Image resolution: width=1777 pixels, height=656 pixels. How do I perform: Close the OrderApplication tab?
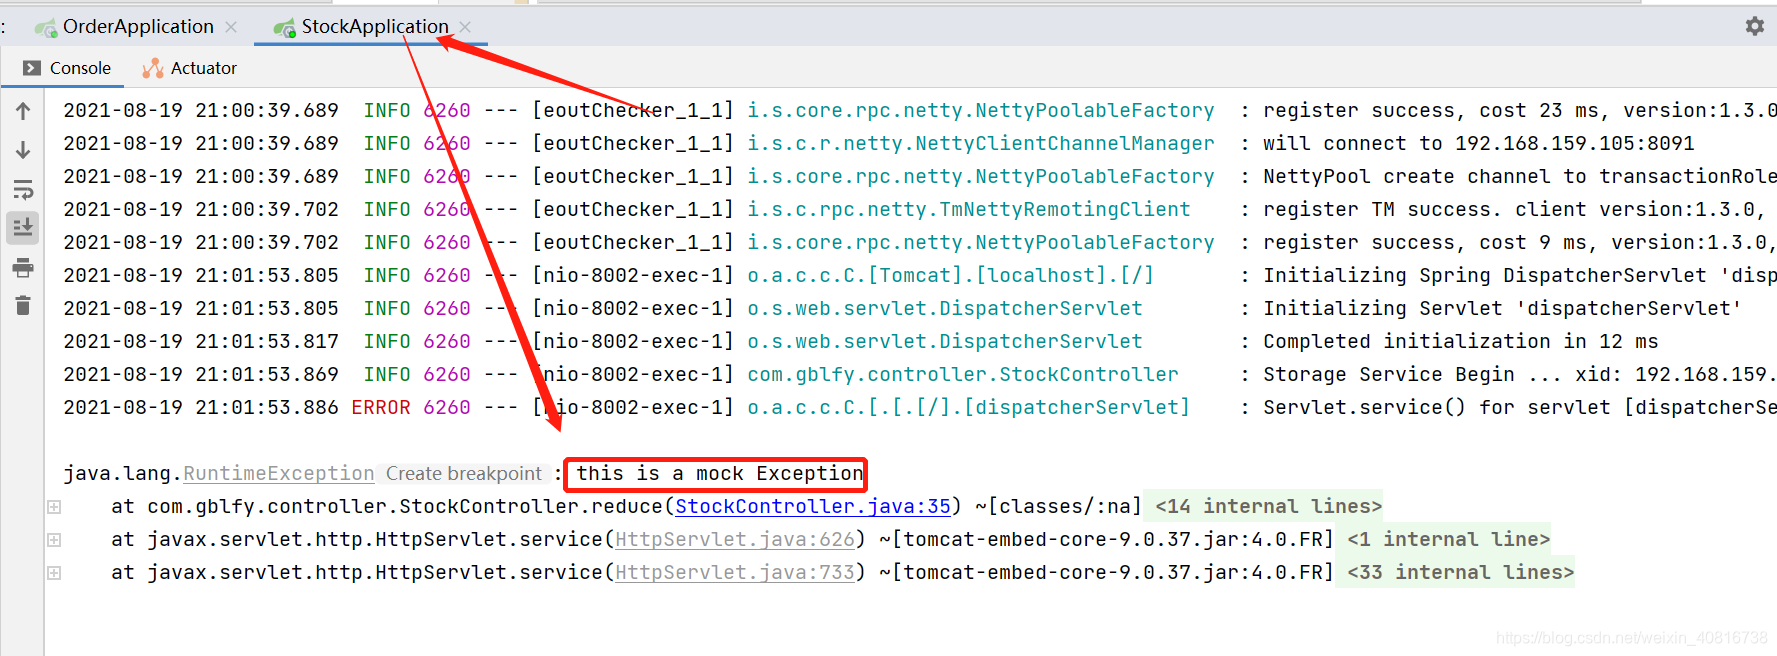231,27
